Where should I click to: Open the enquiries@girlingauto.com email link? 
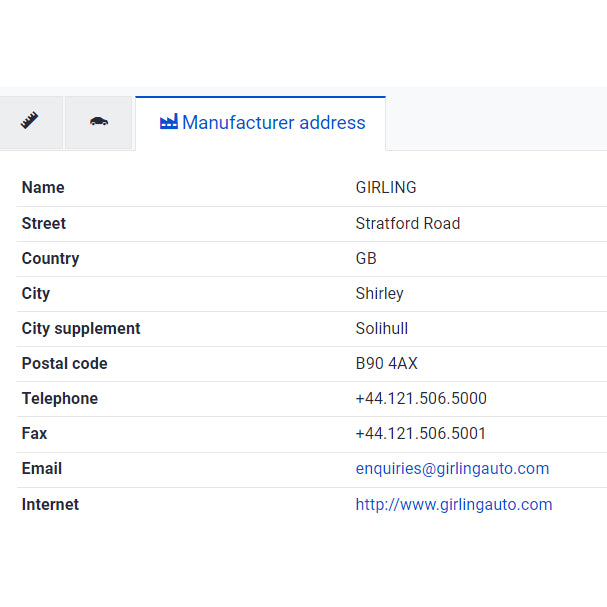pyautogui.click(x=452, y=469)
